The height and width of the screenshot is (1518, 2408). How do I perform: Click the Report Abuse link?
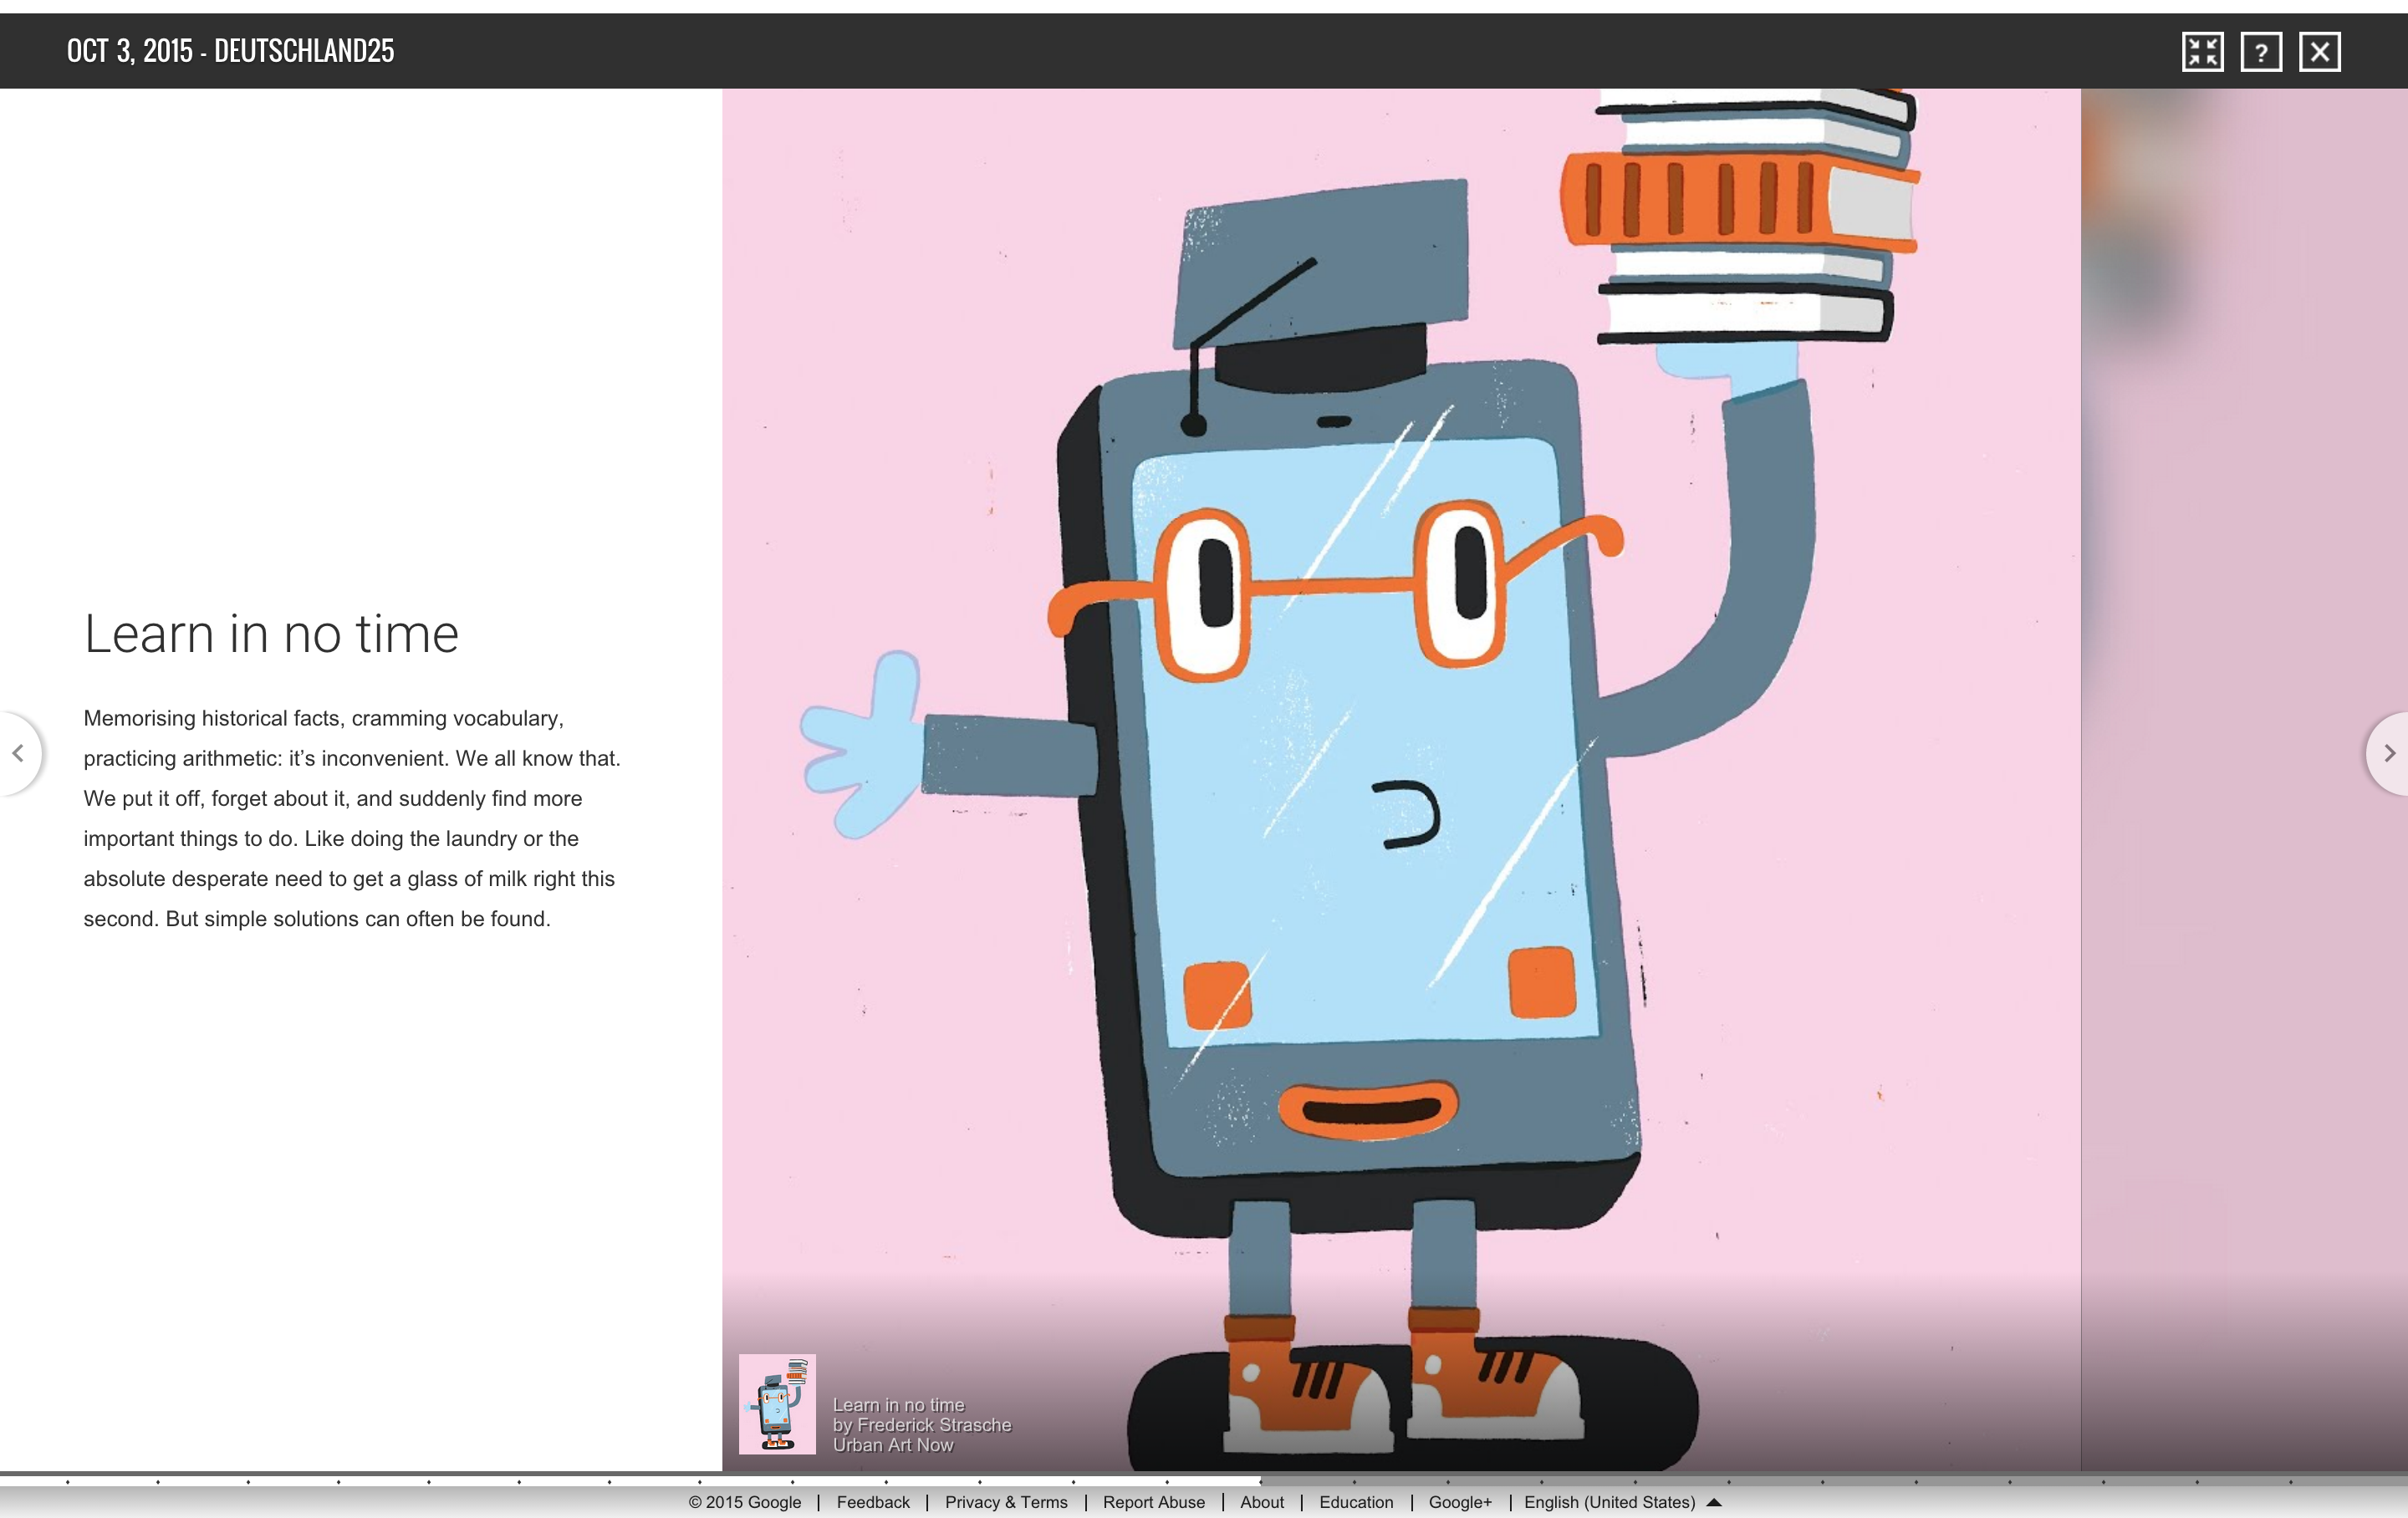(1154, 1502)
